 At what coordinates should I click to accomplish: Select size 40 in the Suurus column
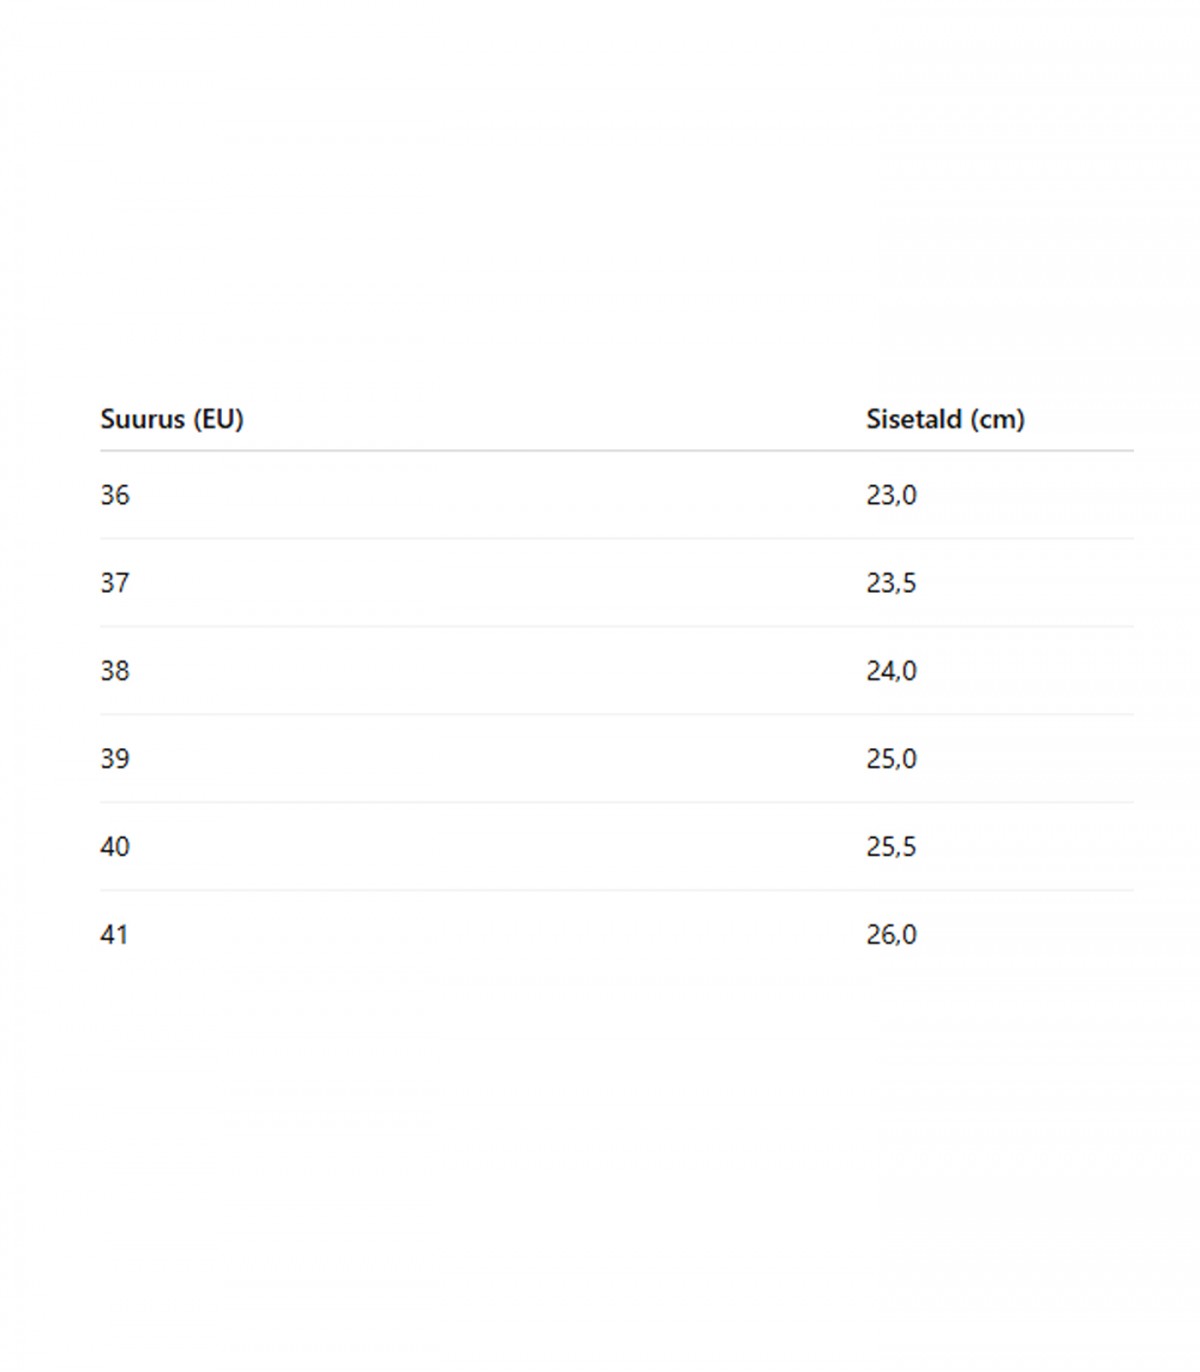115,847
